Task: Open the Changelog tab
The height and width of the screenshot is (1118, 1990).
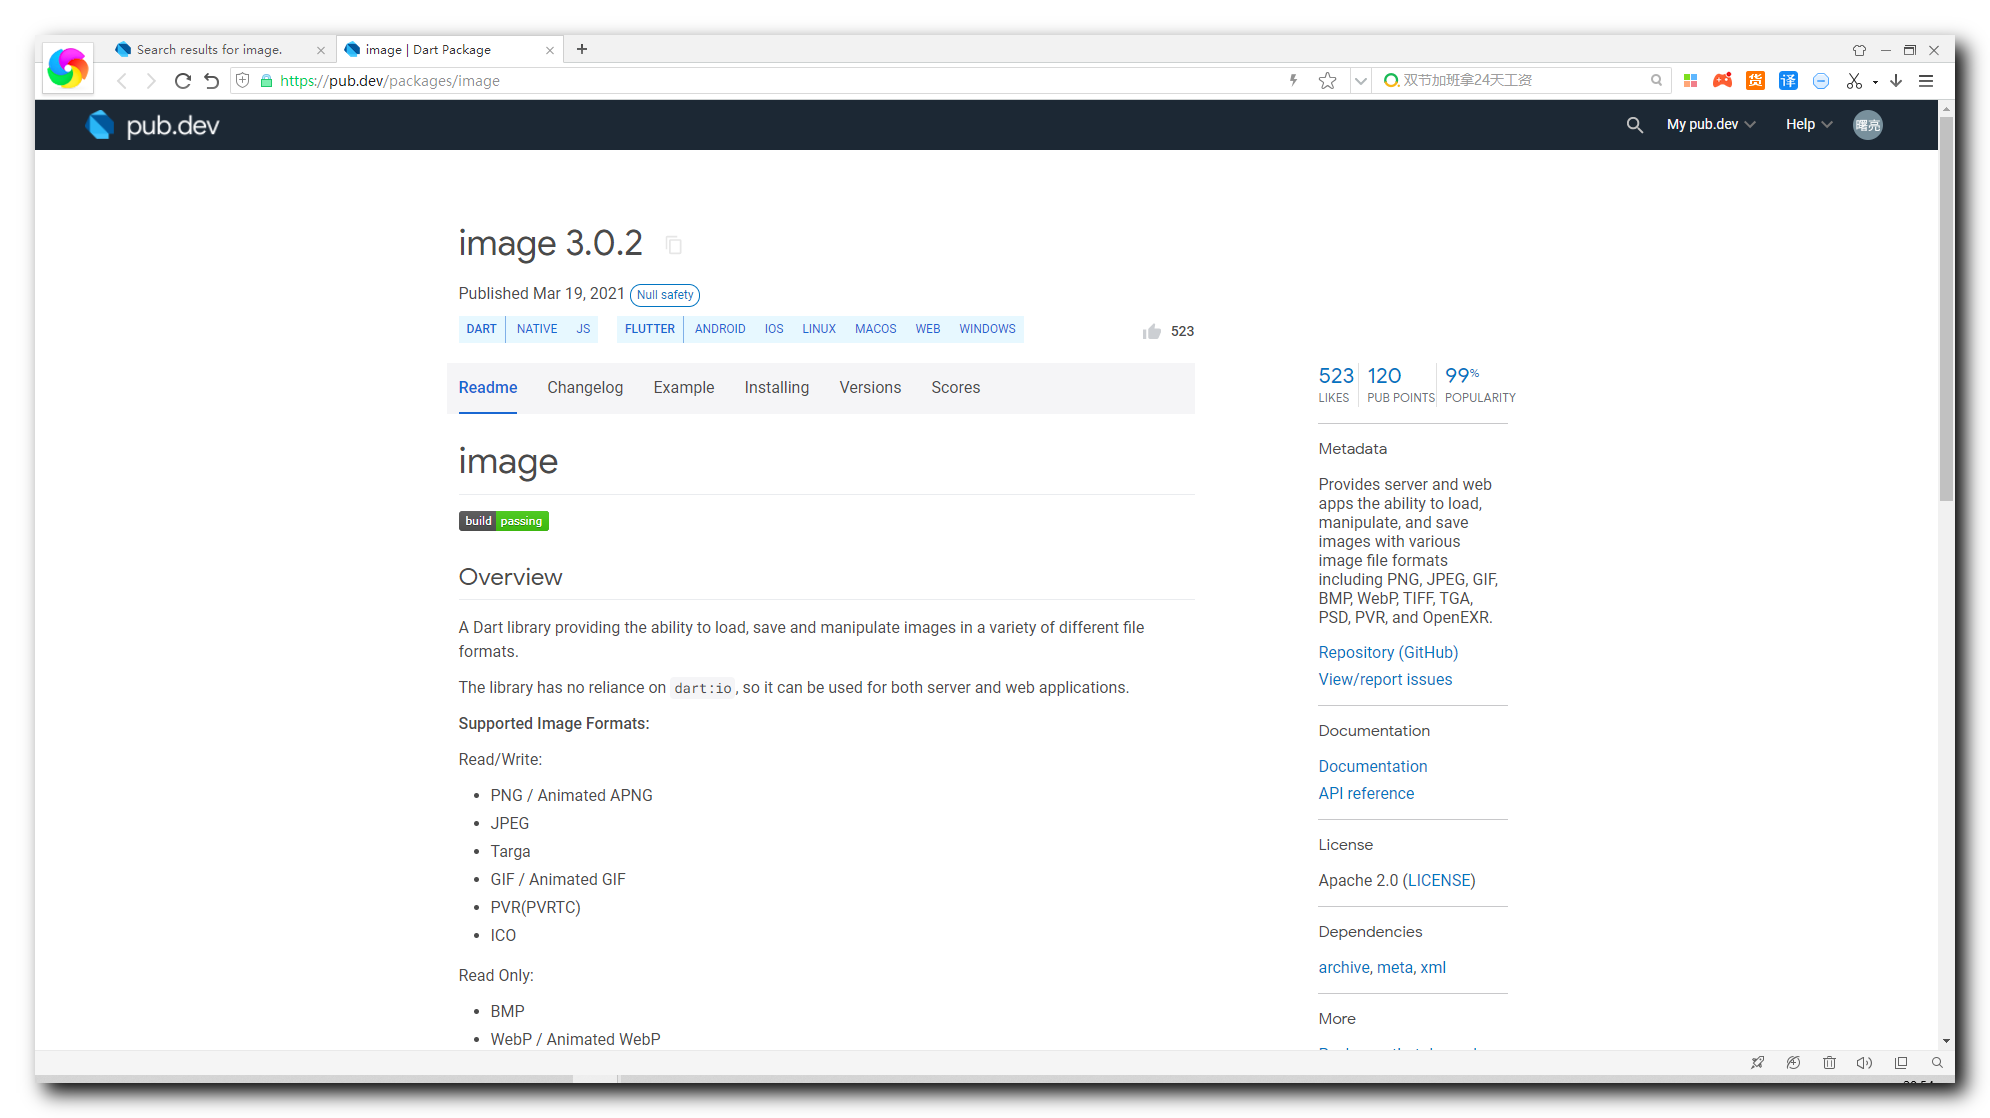Action: coord(585,388)
